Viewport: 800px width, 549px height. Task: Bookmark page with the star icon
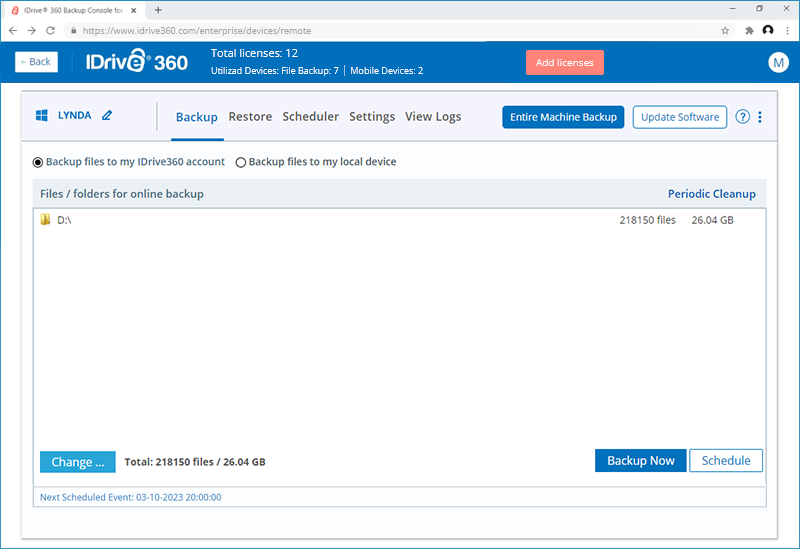[725, 31]
